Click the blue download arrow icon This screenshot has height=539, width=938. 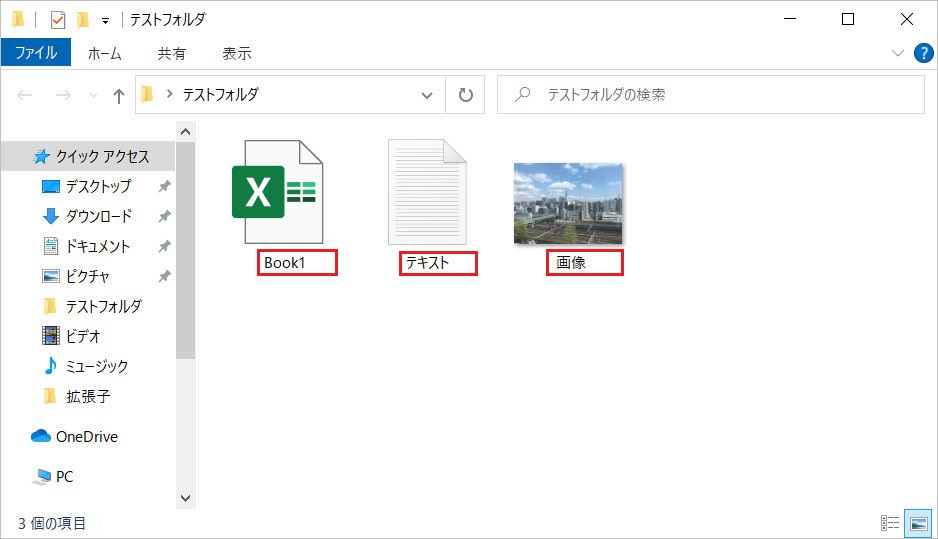tap(51, 216)
